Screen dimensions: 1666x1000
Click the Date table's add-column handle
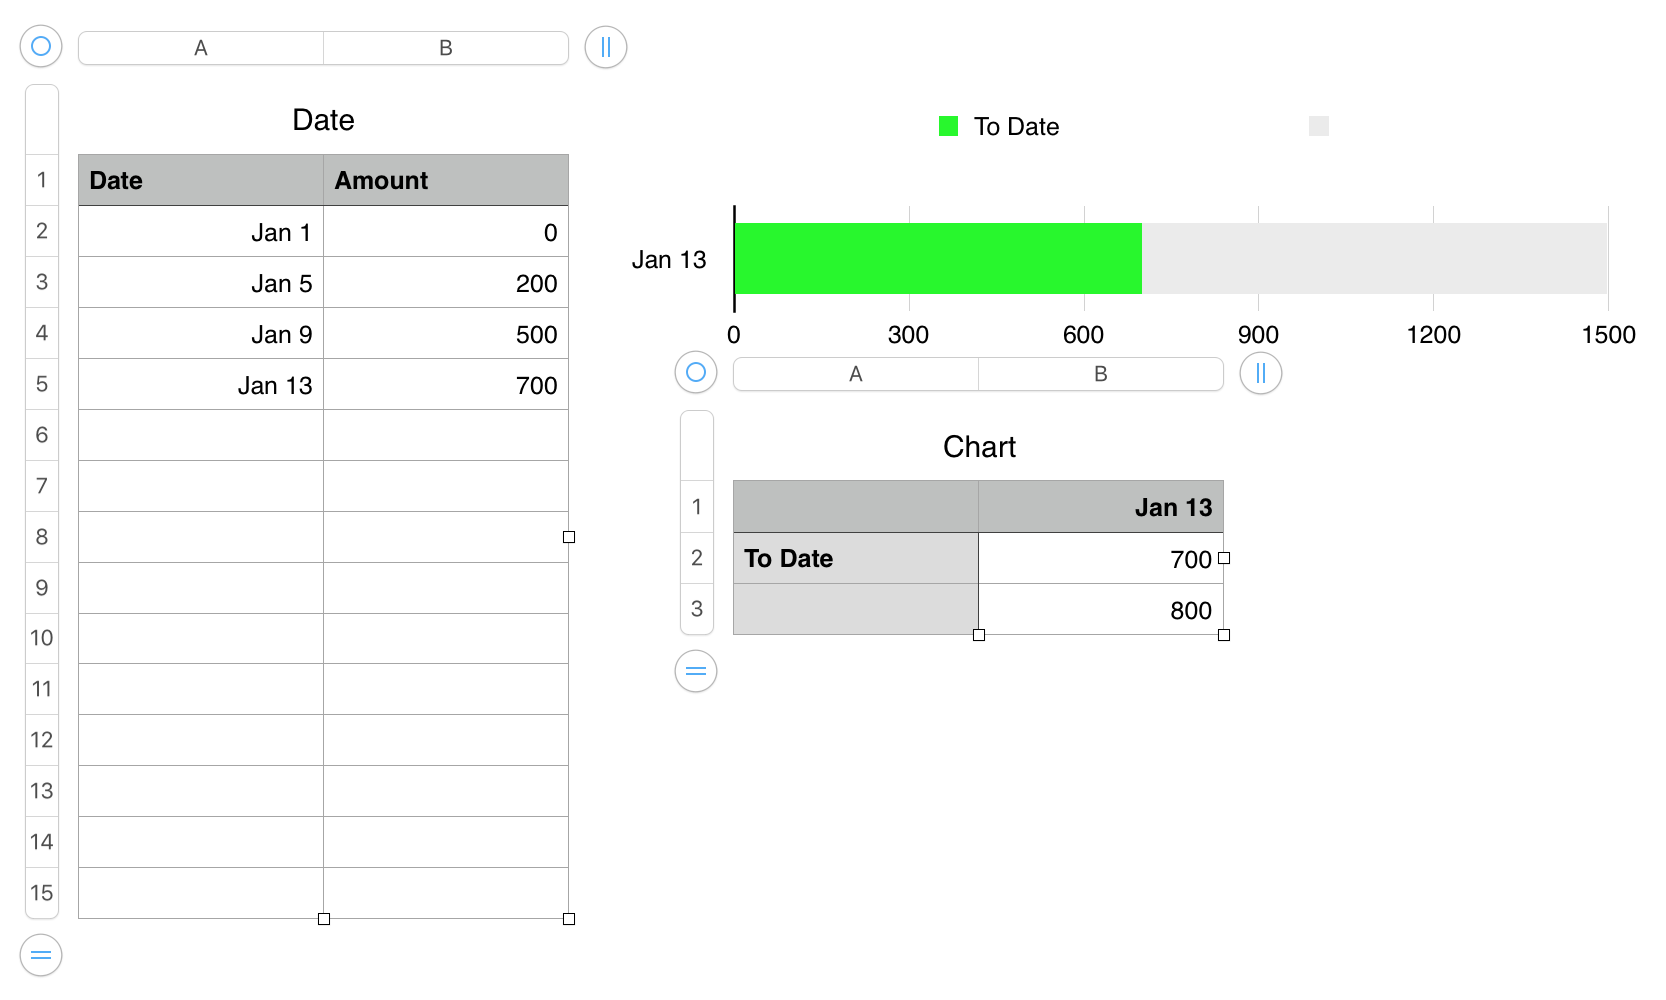pyautogui.click(x=606, y=47)
